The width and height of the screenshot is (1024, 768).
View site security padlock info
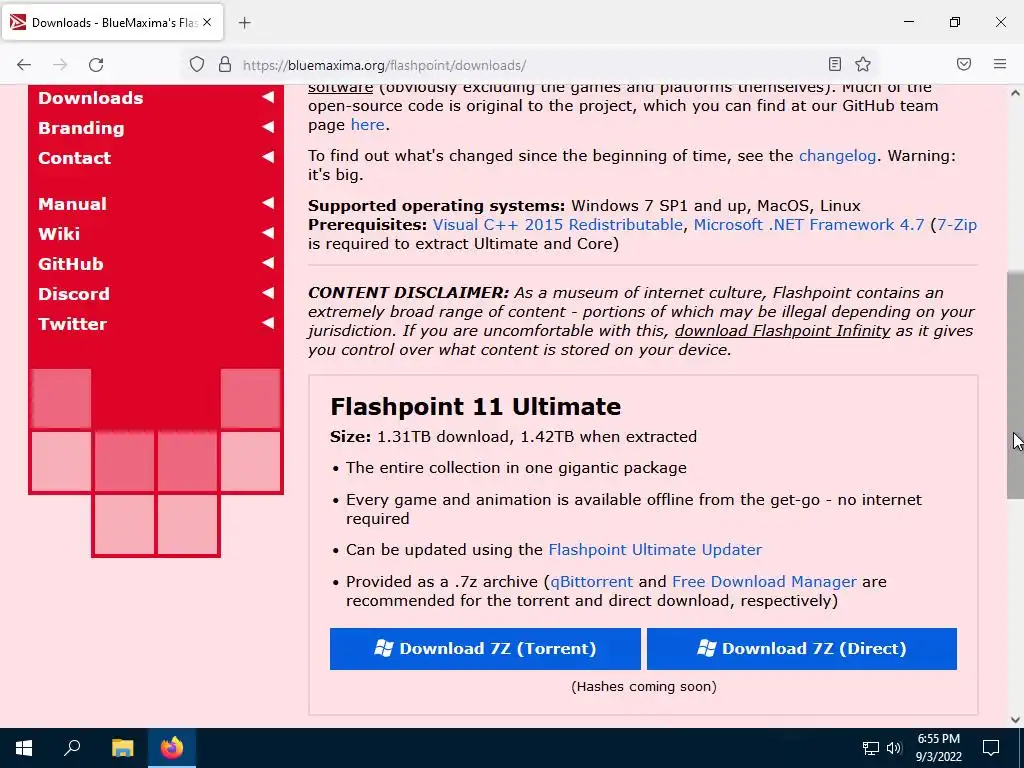pyautogui.click(x=225, y=65)
